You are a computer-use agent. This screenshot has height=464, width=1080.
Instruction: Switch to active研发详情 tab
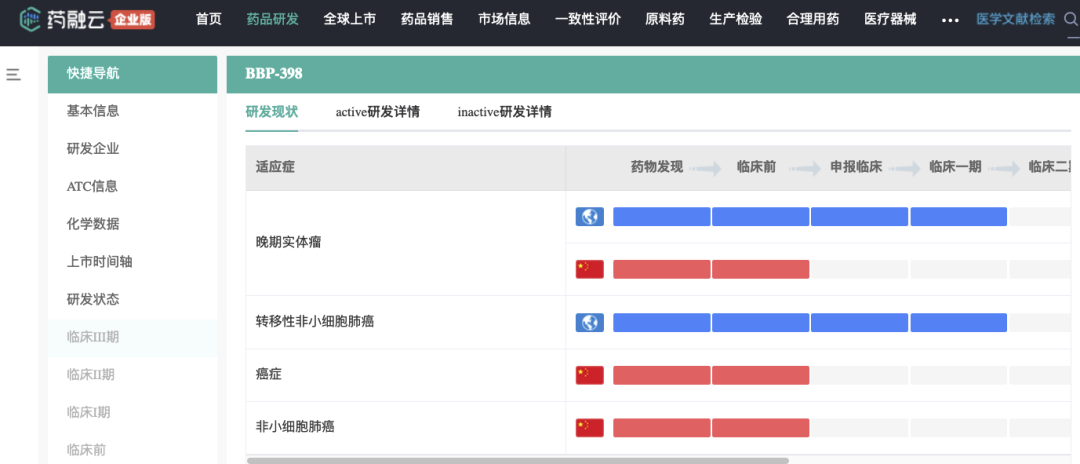pyautogui.click(x=377, y=112)
